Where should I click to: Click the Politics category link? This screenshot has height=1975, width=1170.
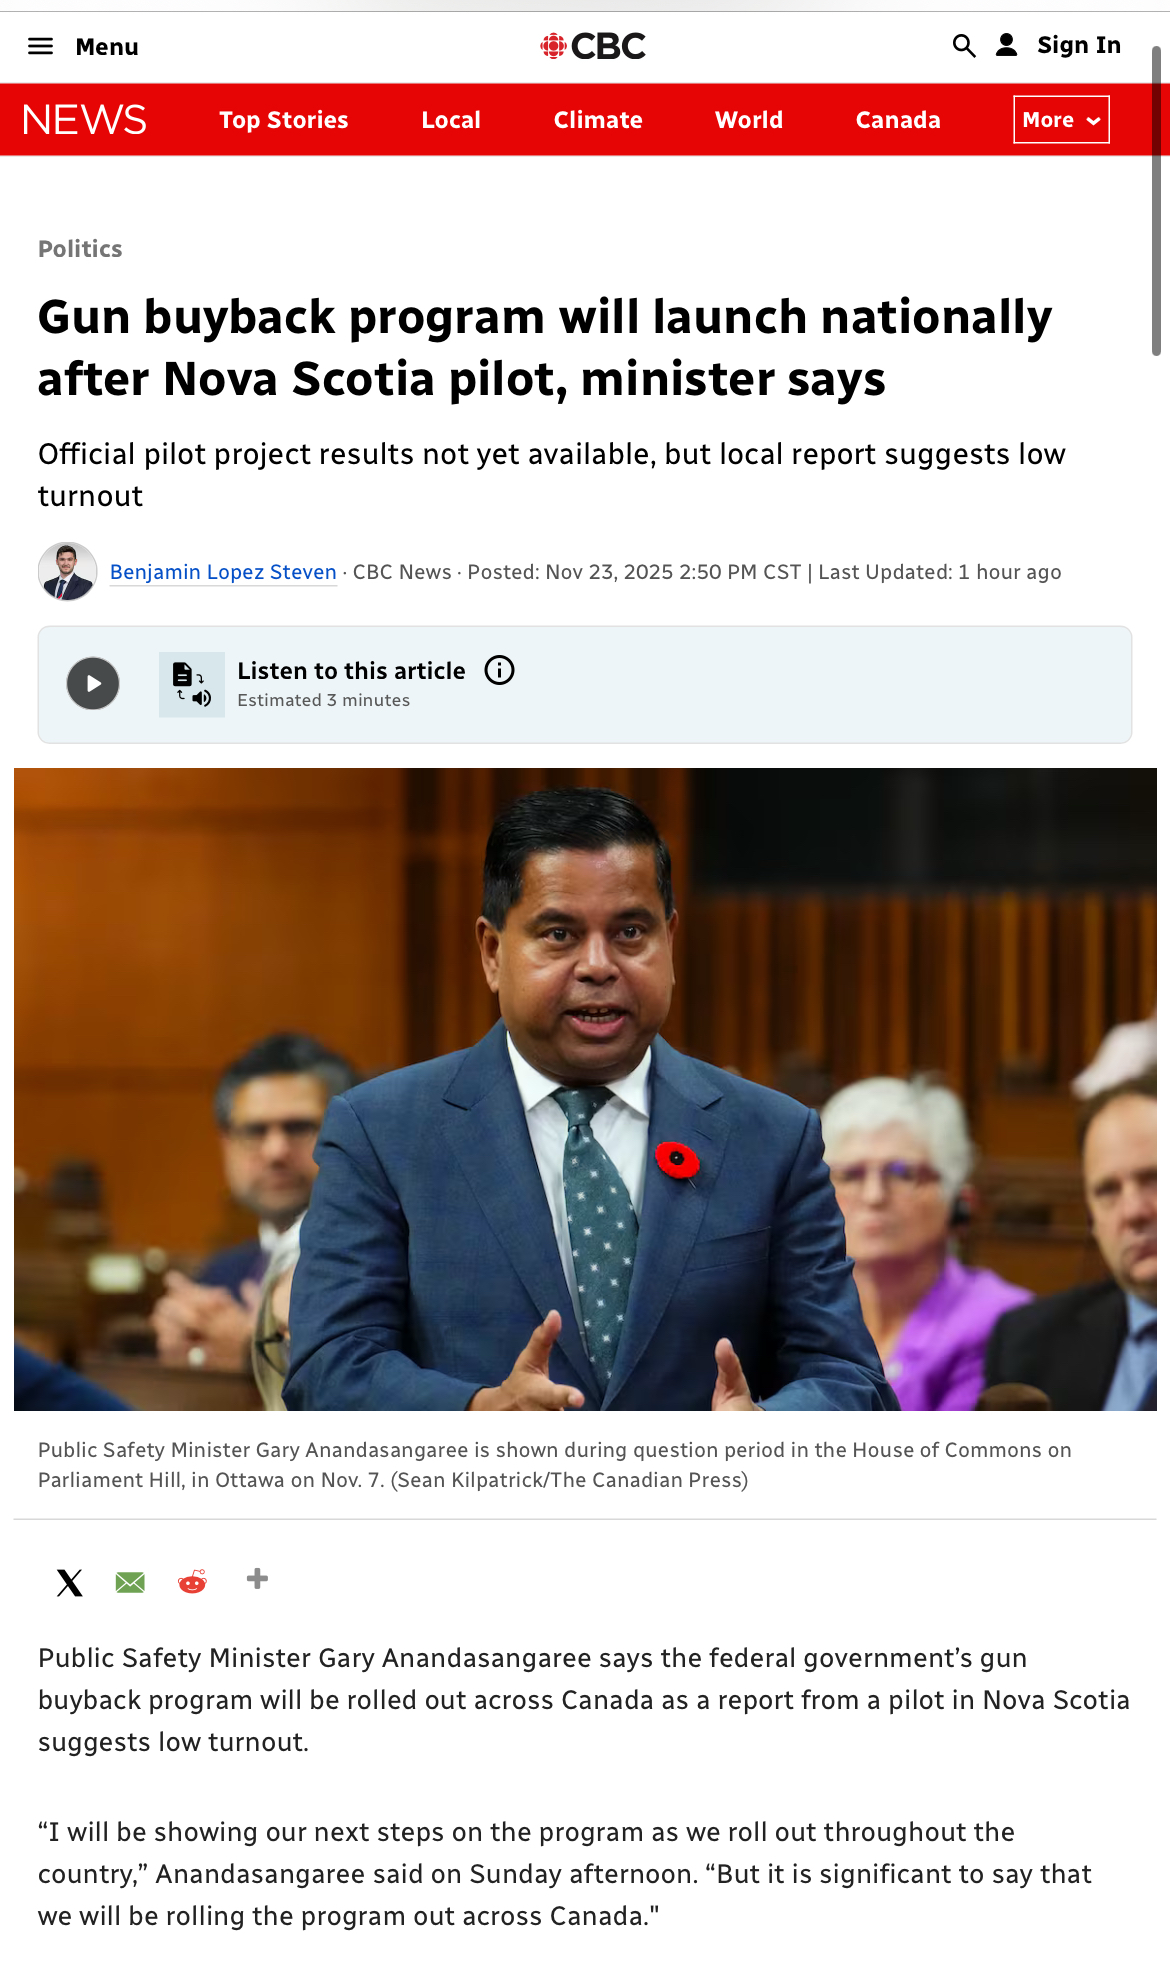click(x=80, y=249)
